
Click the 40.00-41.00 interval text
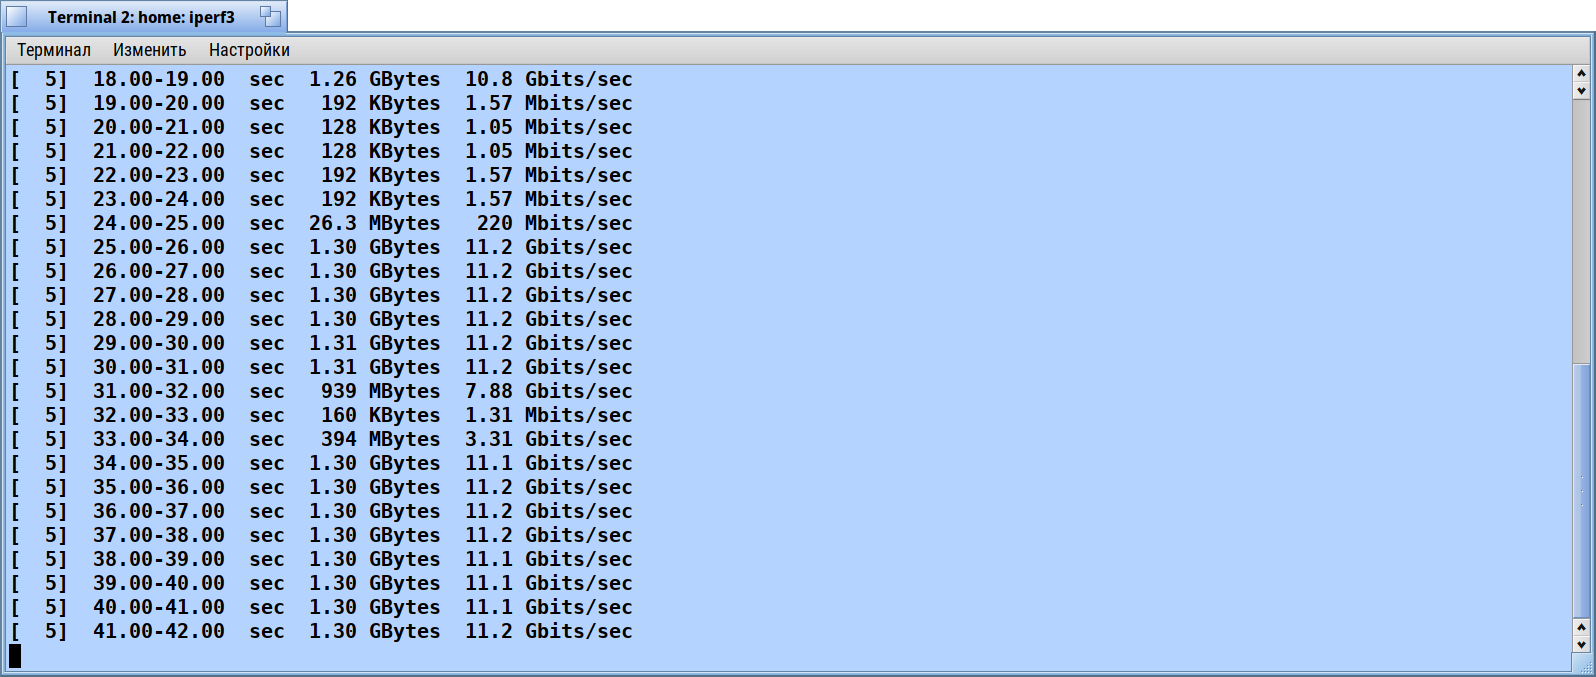coord(159,607)
